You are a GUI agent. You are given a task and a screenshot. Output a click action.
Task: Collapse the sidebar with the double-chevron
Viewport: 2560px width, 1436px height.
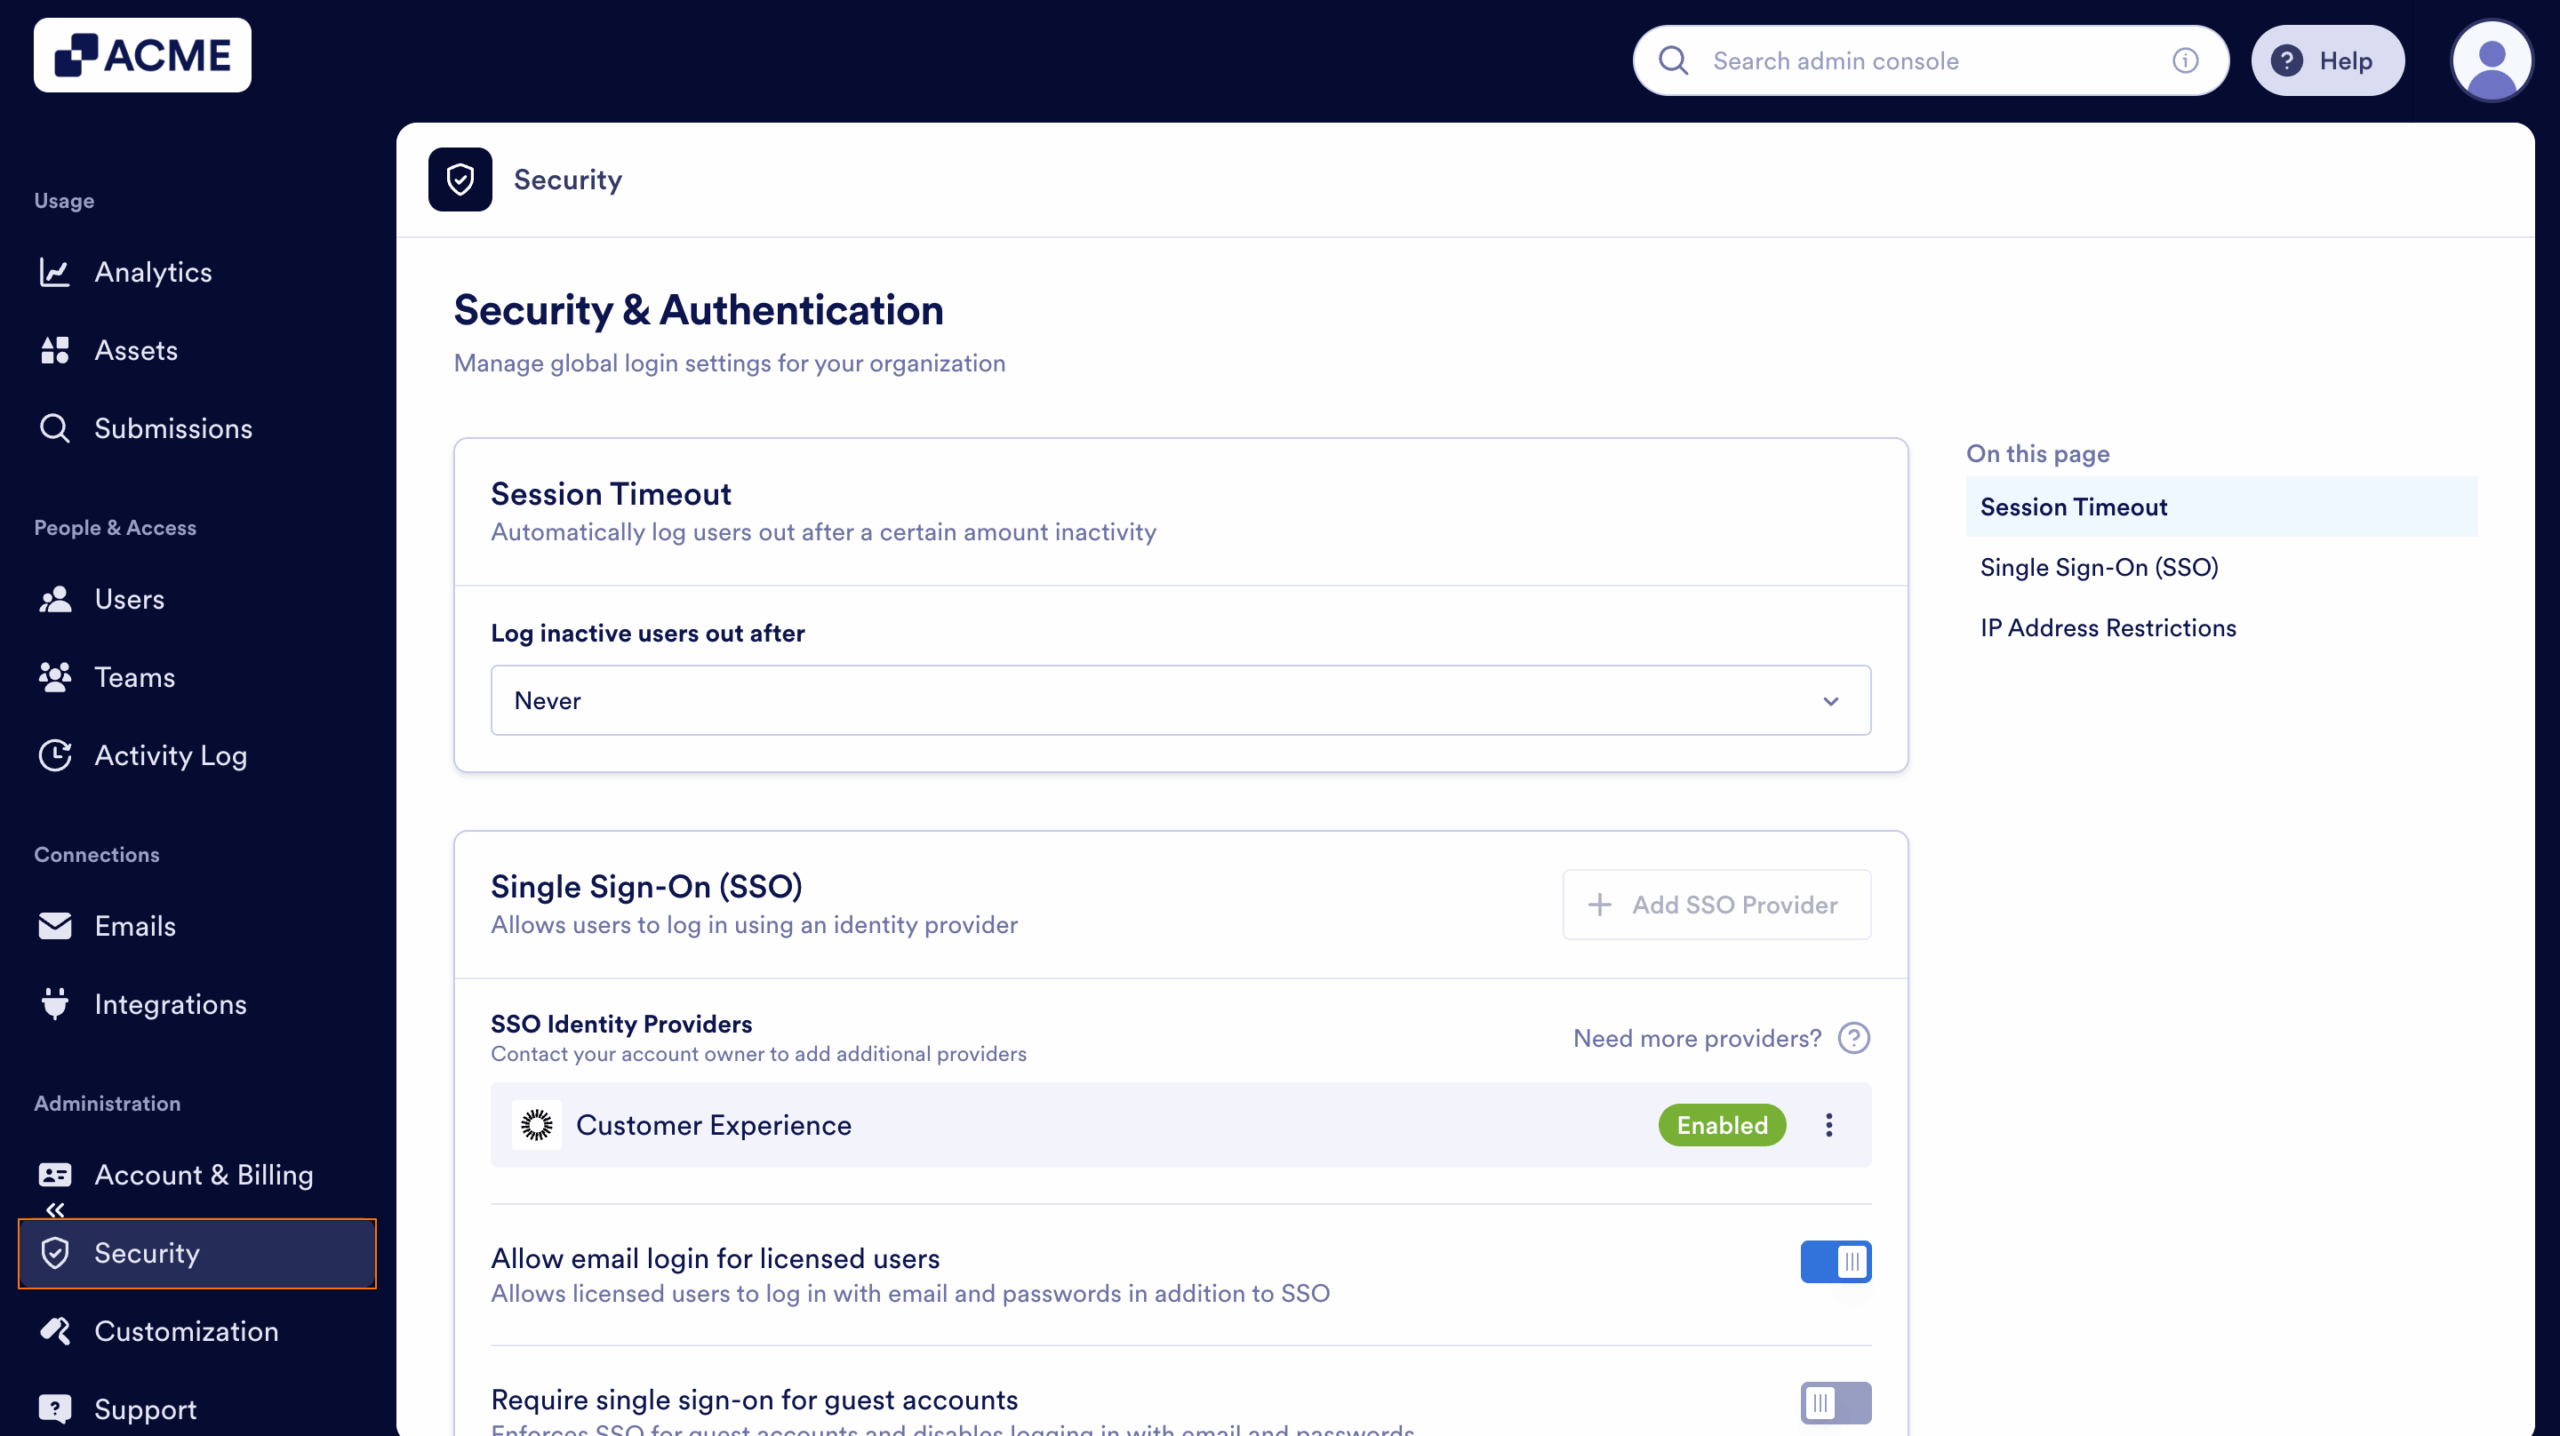pyautogui.click(x=56, y=1210)
